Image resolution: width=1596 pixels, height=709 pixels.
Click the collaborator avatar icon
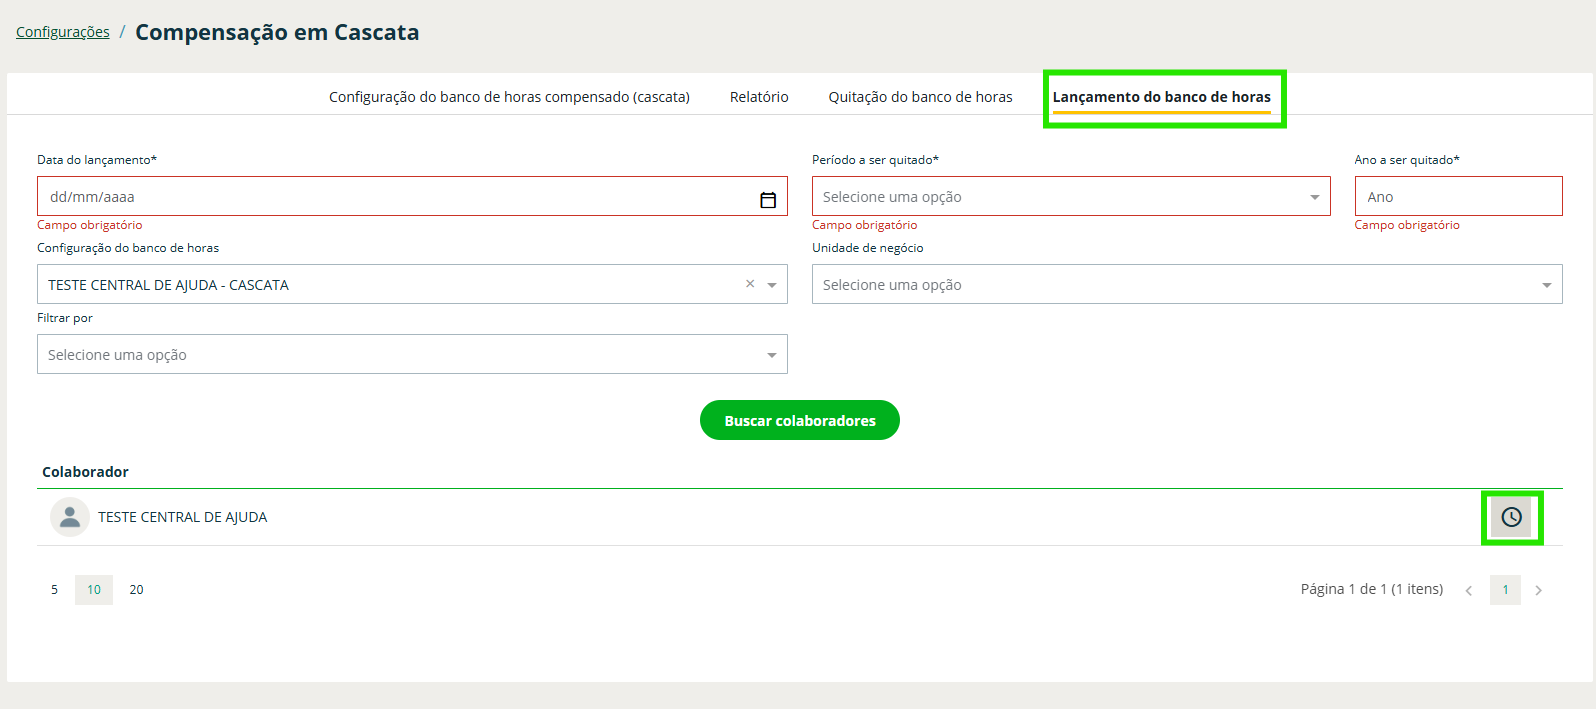[x=70, y=517]
